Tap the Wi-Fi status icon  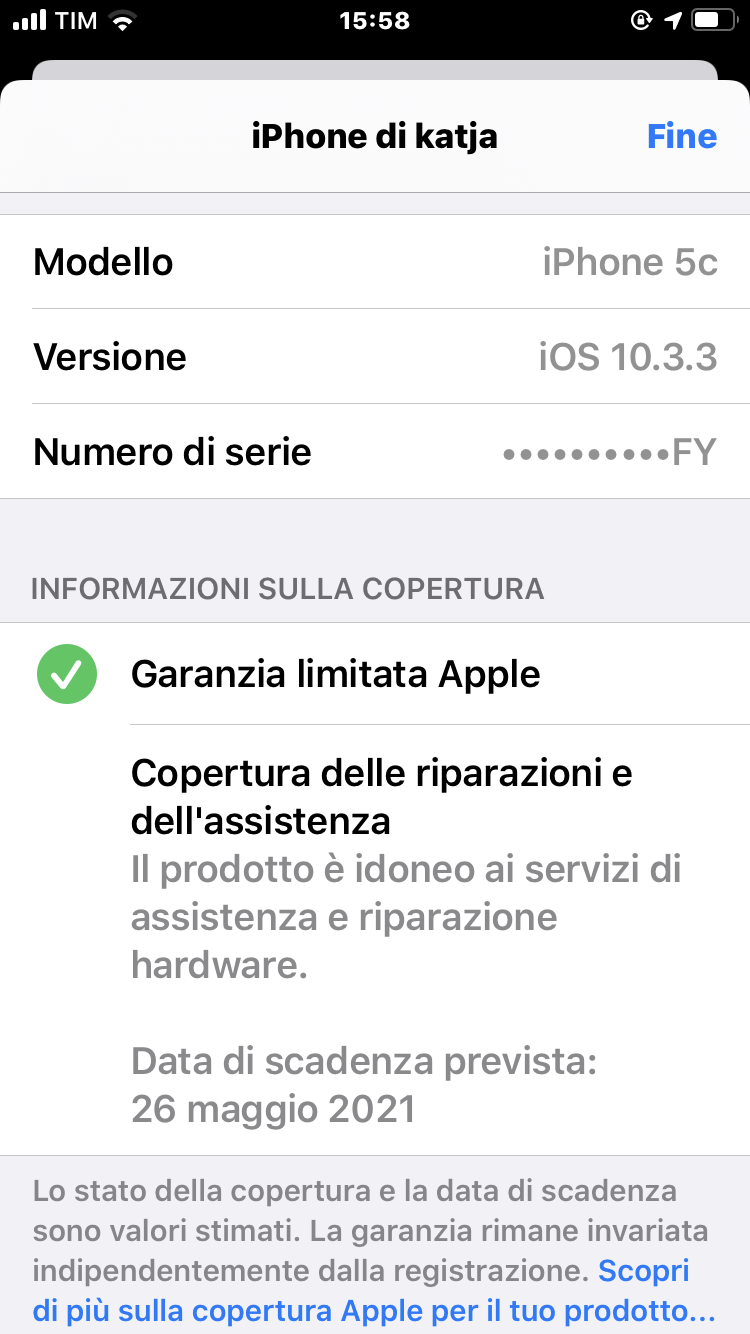124,20
